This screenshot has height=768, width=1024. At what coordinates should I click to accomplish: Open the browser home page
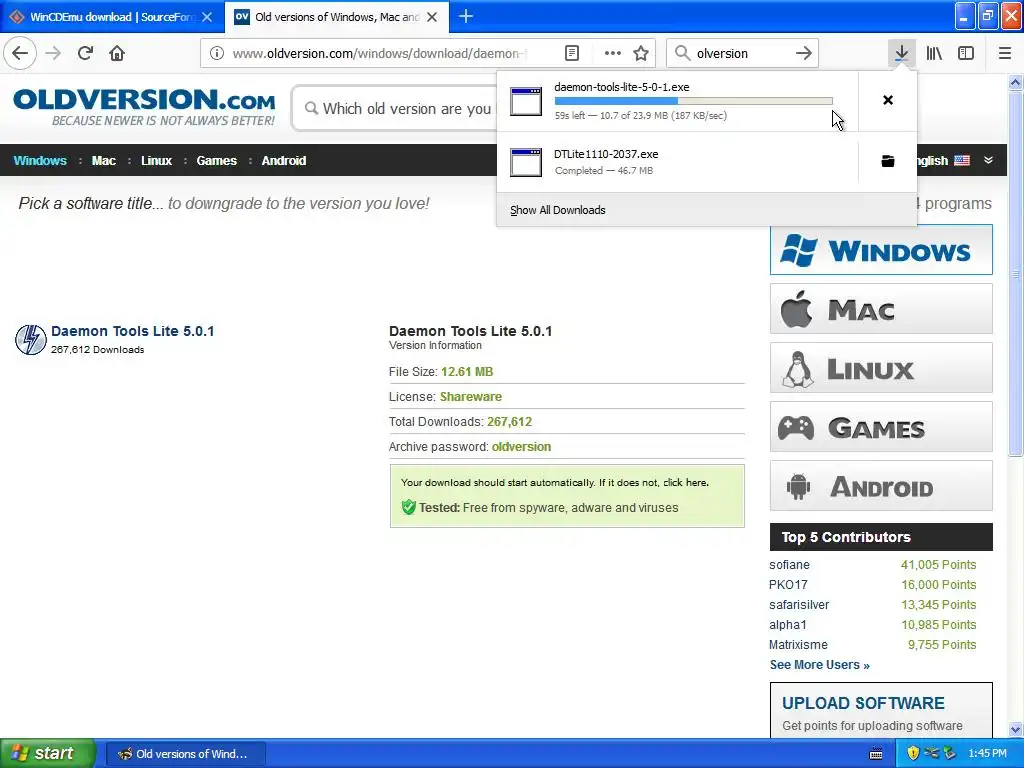pyautogui.click(x=117, y=53)
